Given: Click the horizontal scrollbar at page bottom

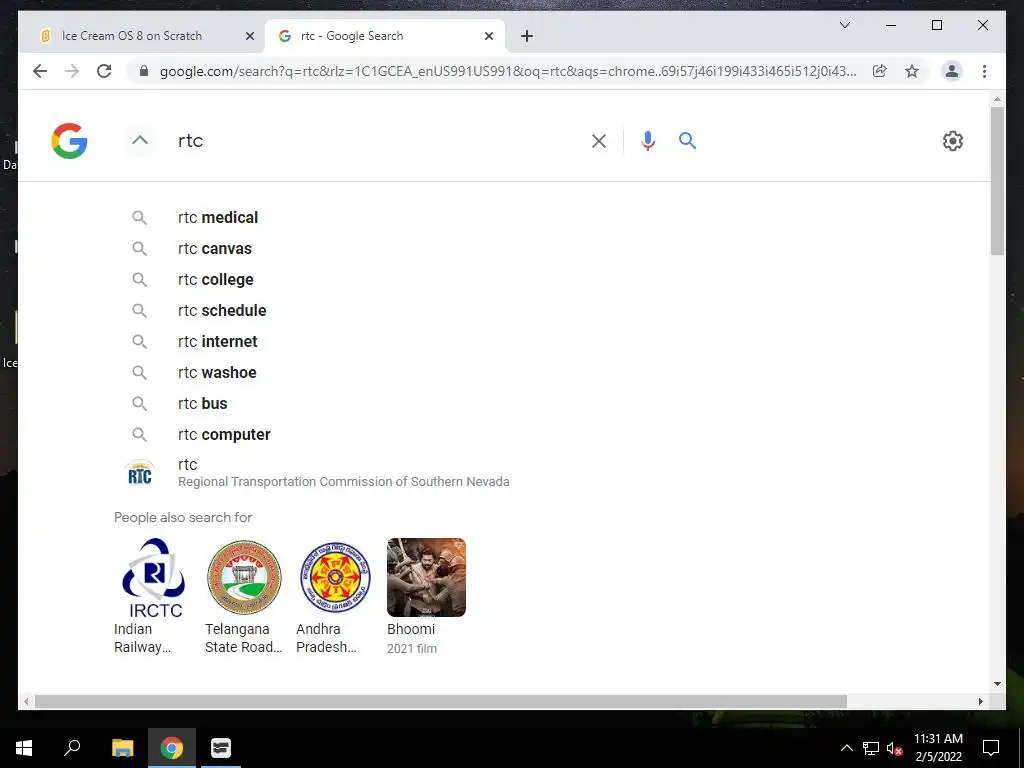Looking at the screenshot, I should pyautogui.click(x=441, y=701).
